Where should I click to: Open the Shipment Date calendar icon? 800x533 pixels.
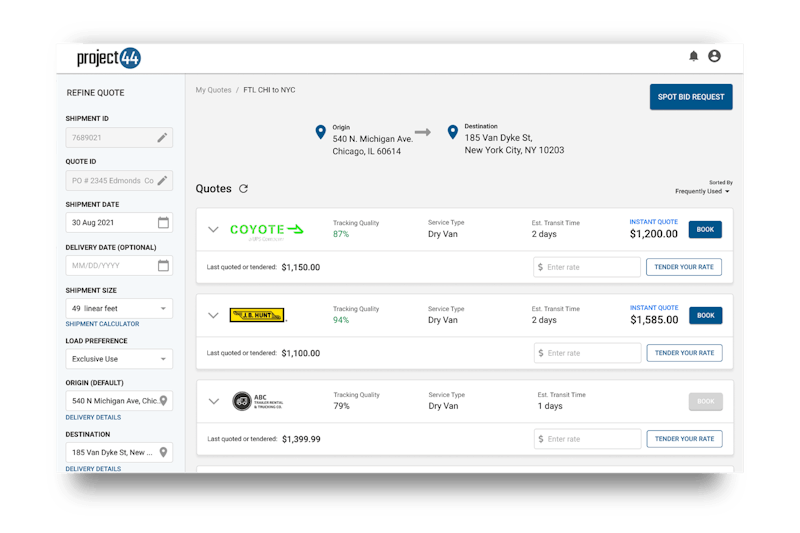(163, 222)
